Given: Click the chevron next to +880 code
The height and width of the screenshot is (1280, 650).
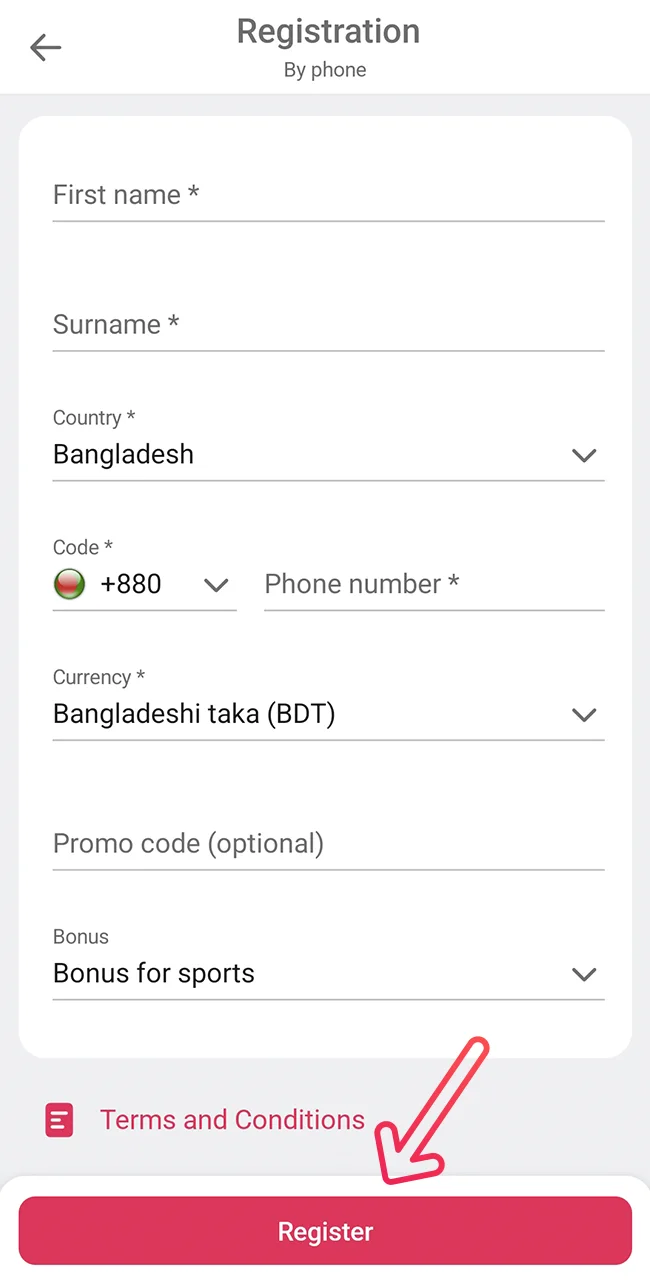Looking at the screenshot, I should point(216,585).
